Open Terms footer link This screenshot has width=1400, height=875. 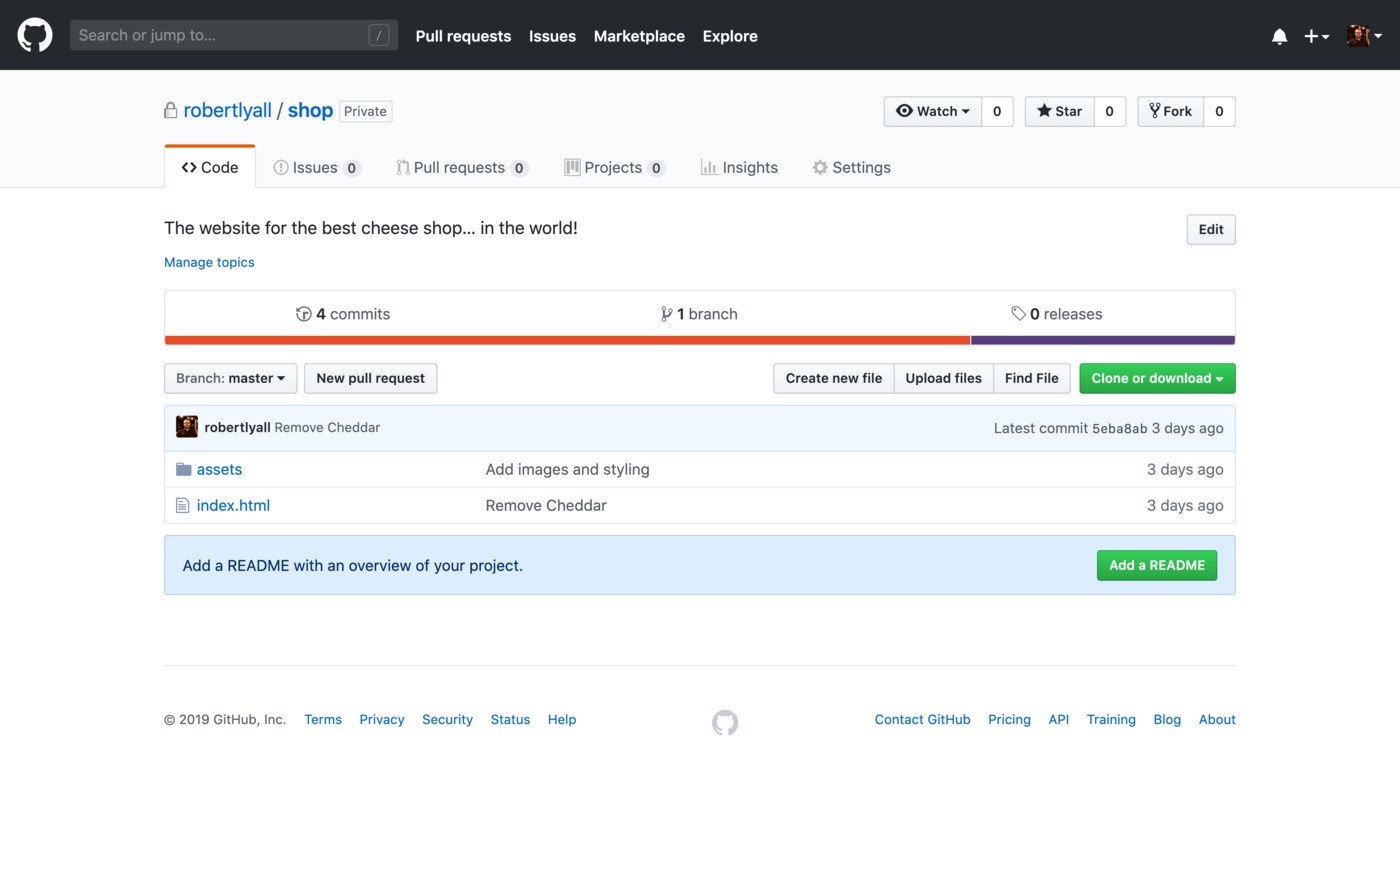click(323, 719)
